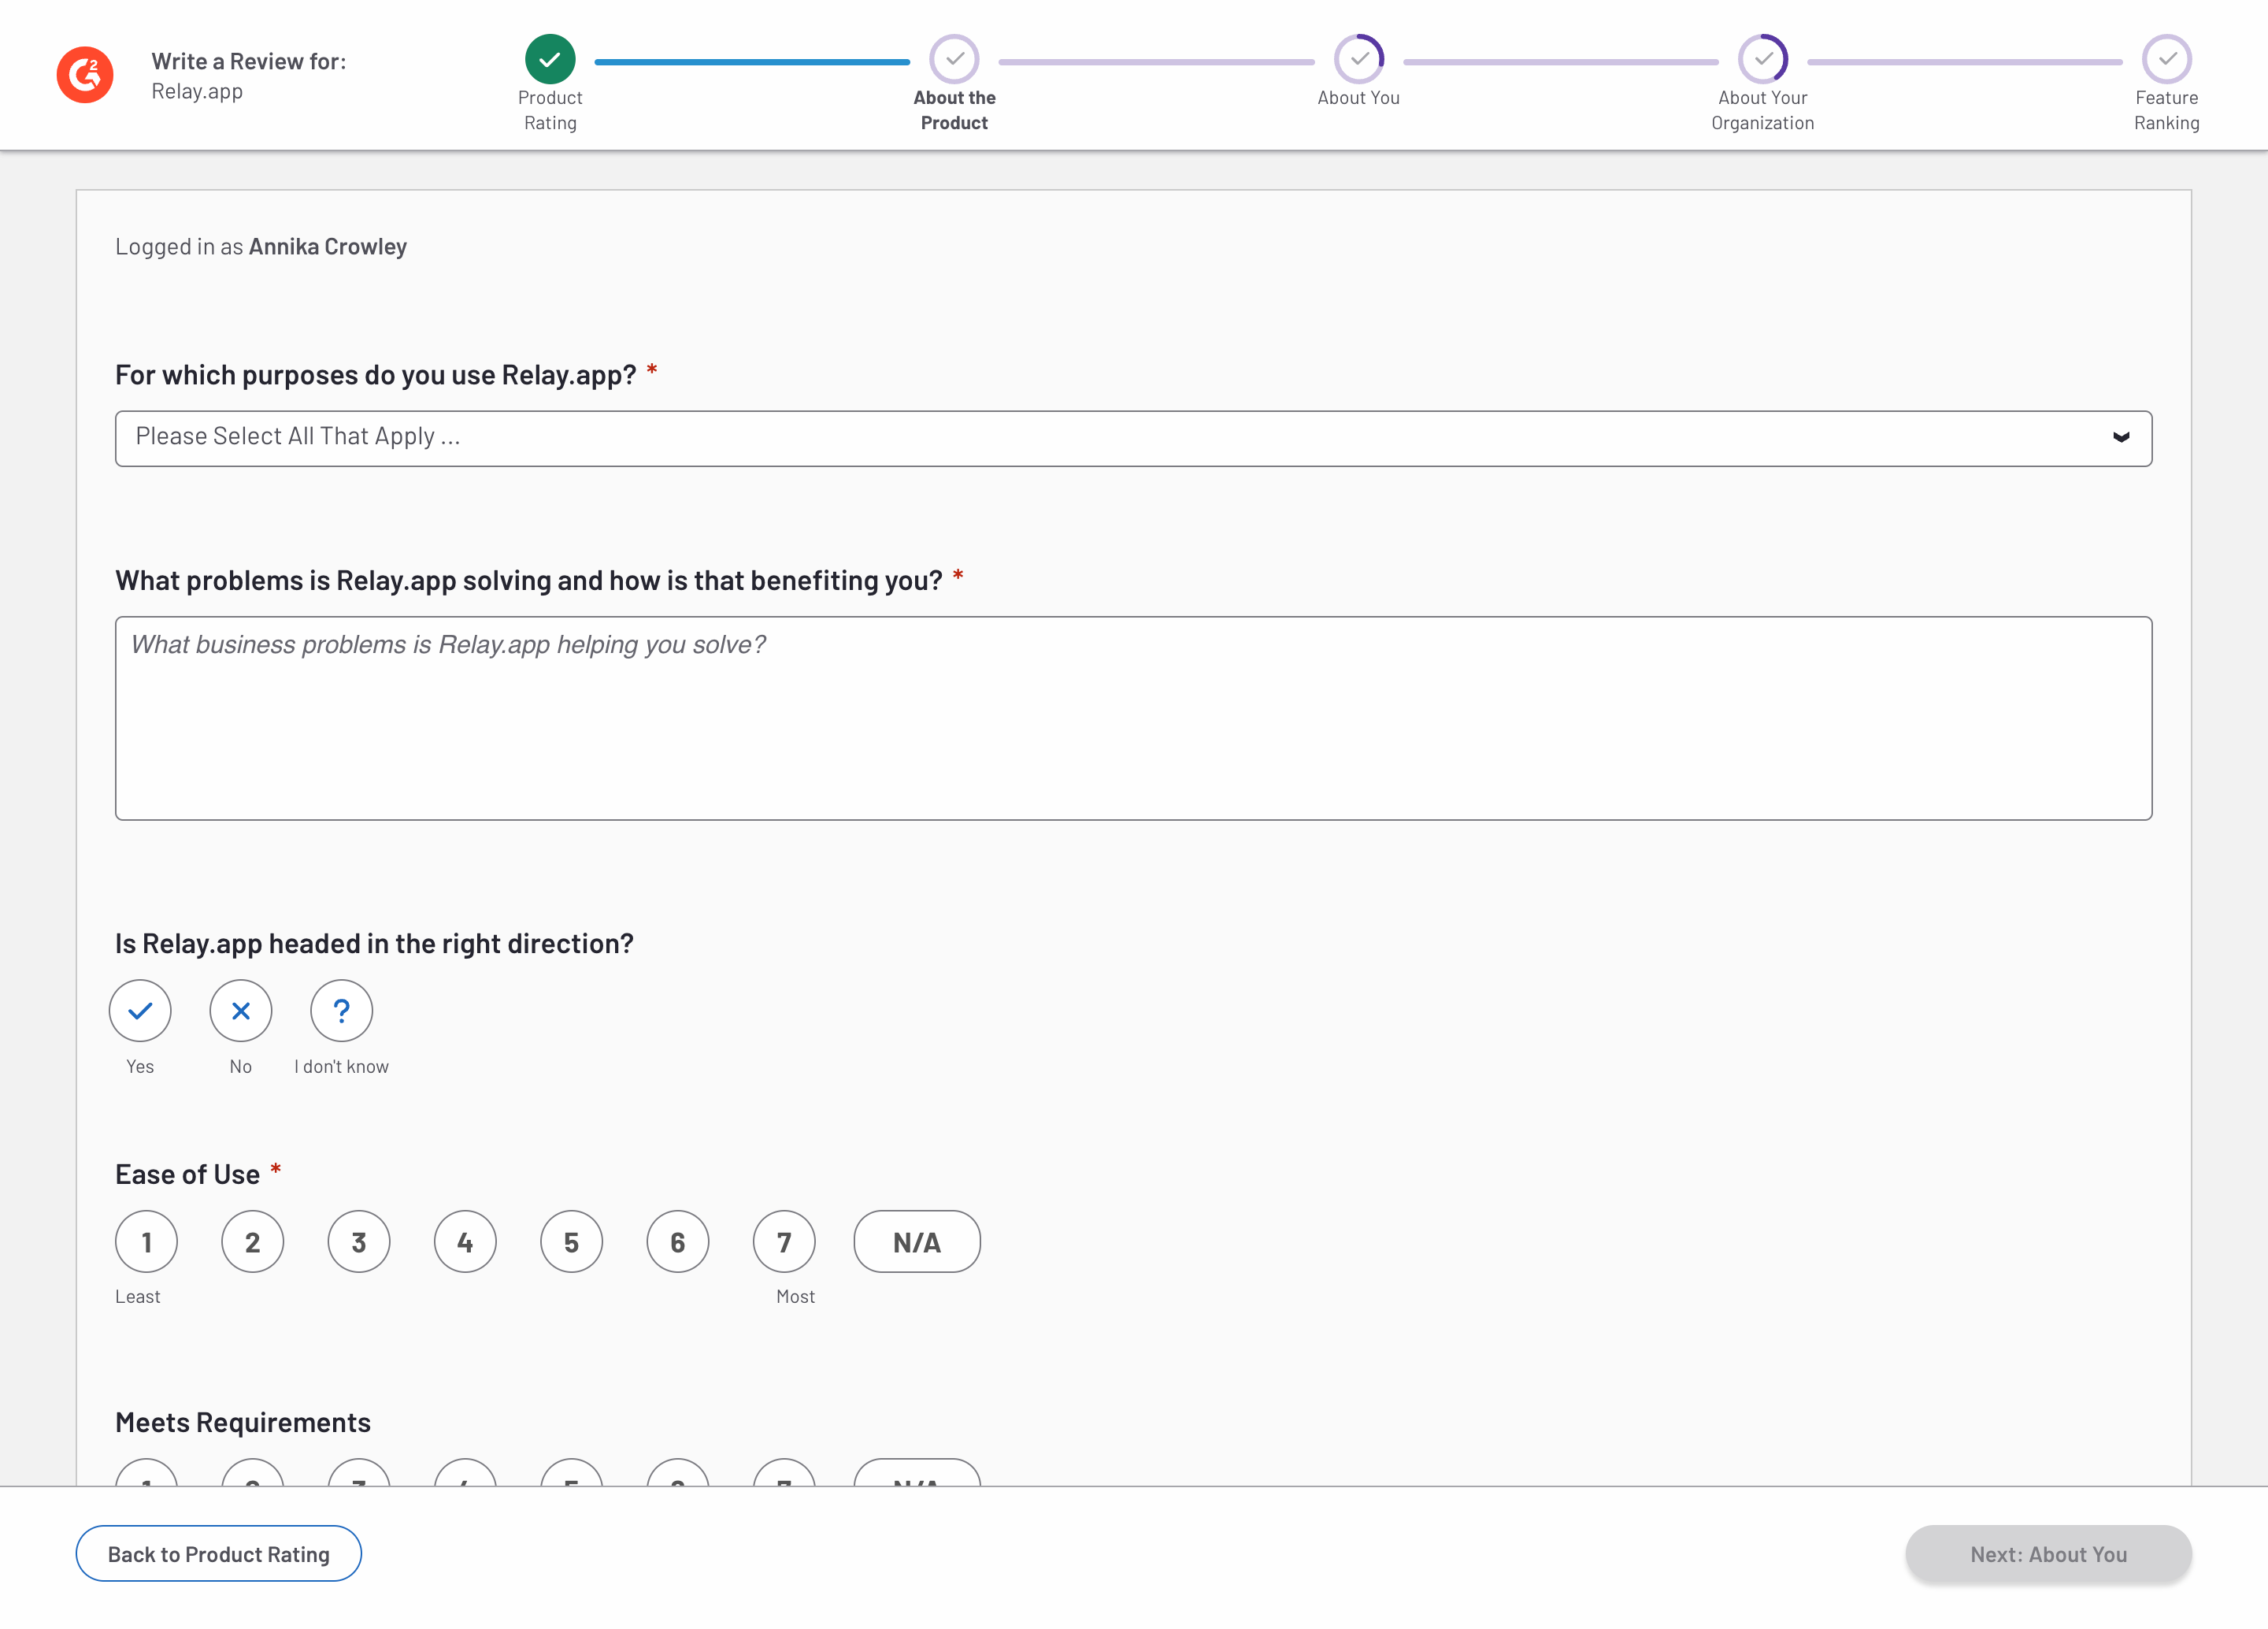Image resolution: width=2268 pixels, height=1629 pixels.
Task: Open the purposes 'Please Select All That Apply' dropdown
Action: [1133, 438]
